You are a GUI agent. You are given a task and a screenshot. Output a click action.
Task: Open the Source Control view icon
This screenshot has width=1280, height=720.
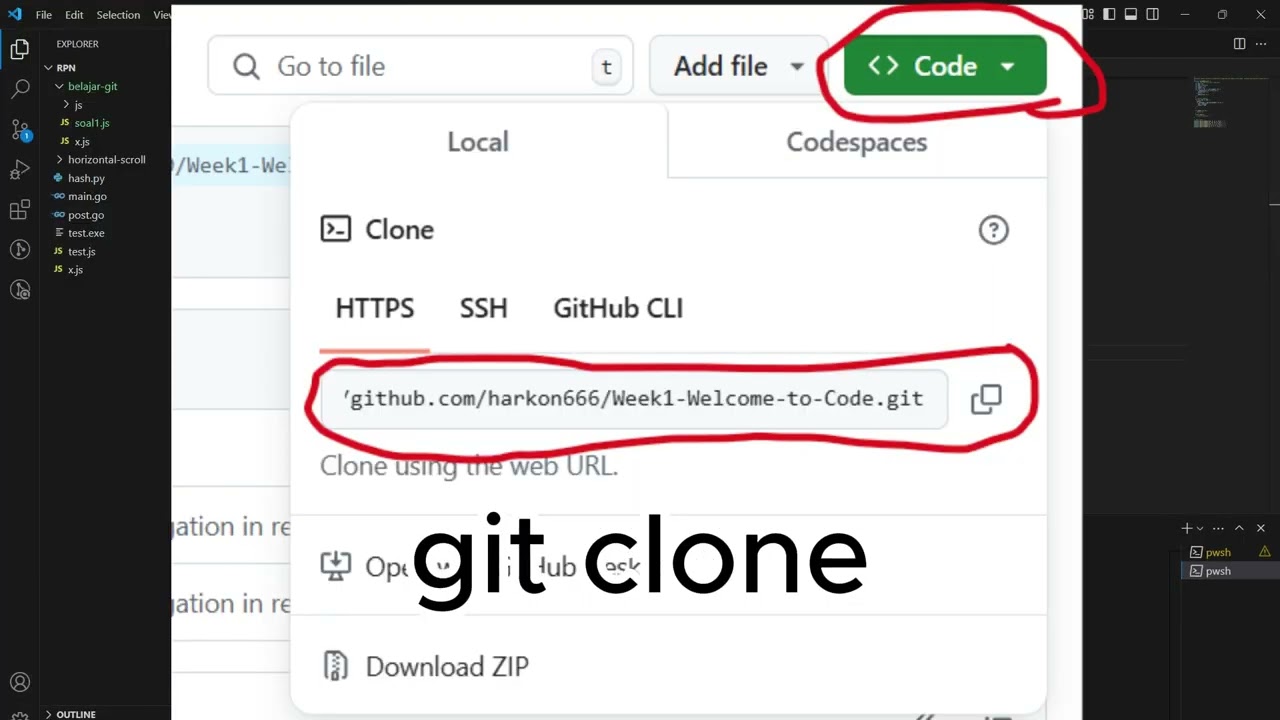coord(20,130)
